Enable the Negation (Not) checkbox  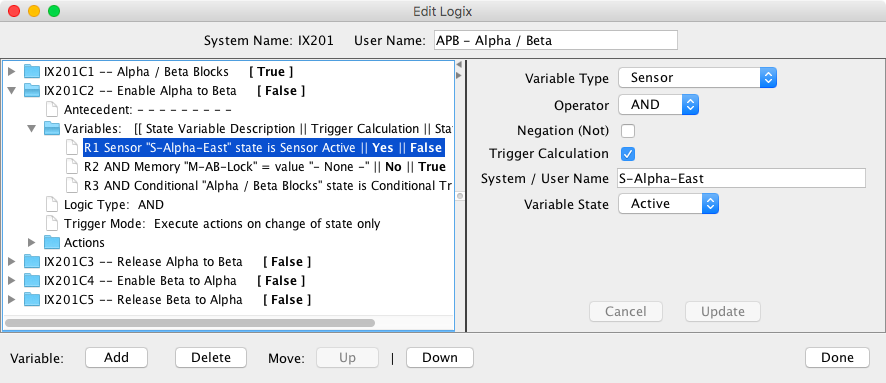click(x=628, y=131)
